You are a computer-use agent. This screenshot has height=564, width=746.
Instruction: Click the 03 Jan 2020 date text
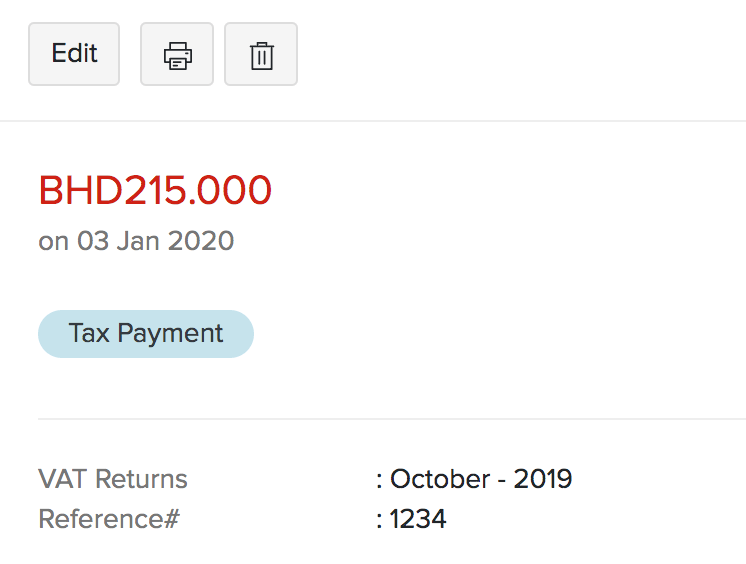tap(155, 241)
